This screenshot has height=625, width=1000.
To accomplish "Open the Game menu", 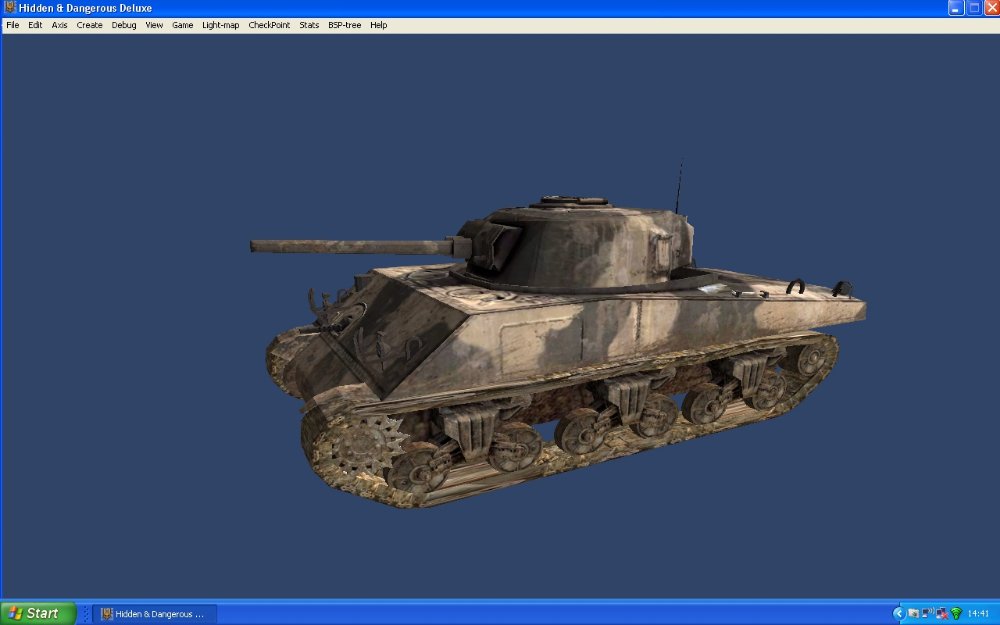I will pos(182,25).
